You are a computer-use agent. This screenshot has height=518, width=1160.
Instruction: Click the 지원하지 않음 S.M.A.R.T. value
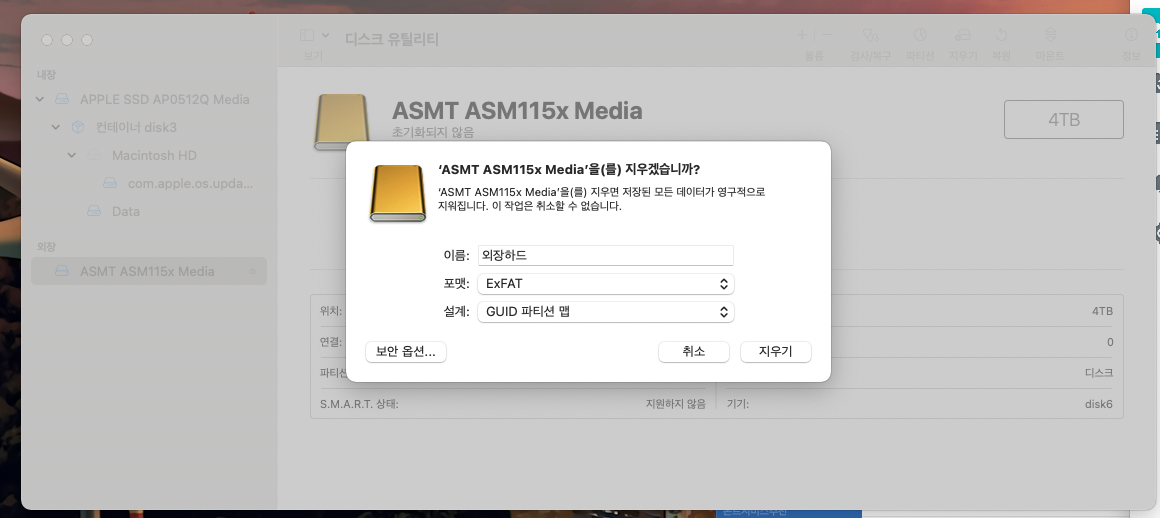click(x=675, y=404)
